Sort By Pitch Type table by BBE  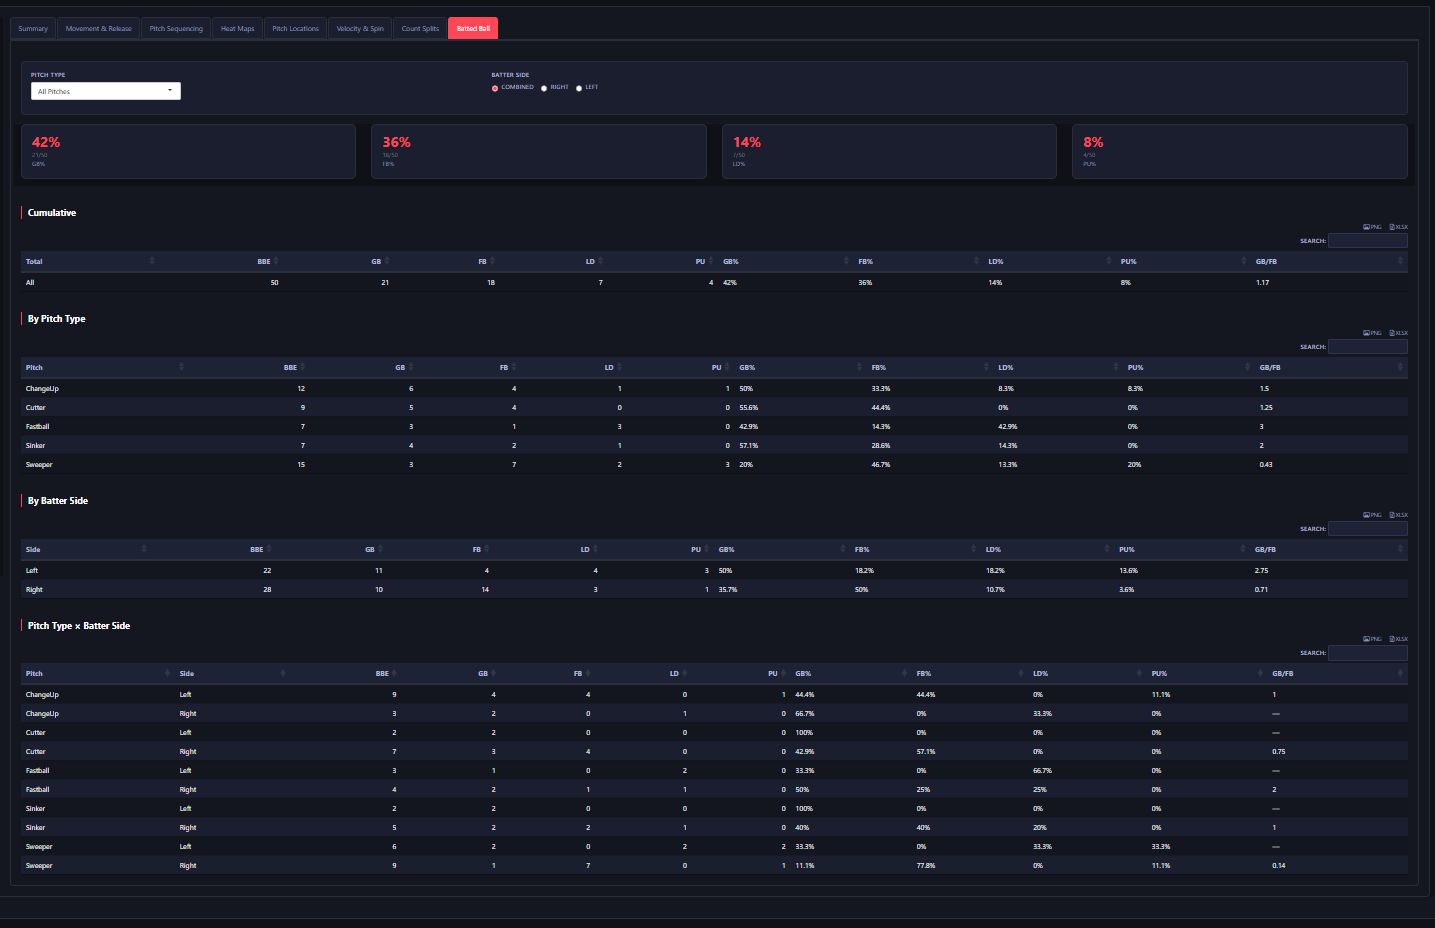(290, 367)
